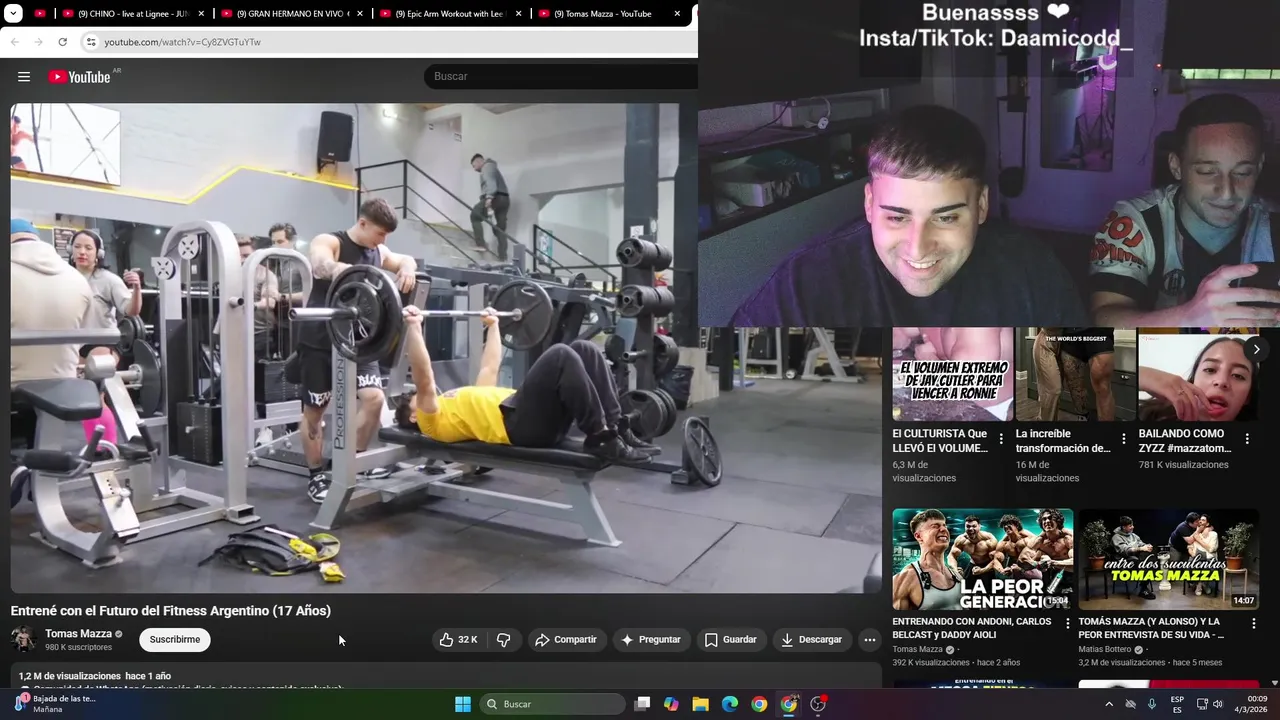Show next suggested videos with right chevron

(1256, 349)
